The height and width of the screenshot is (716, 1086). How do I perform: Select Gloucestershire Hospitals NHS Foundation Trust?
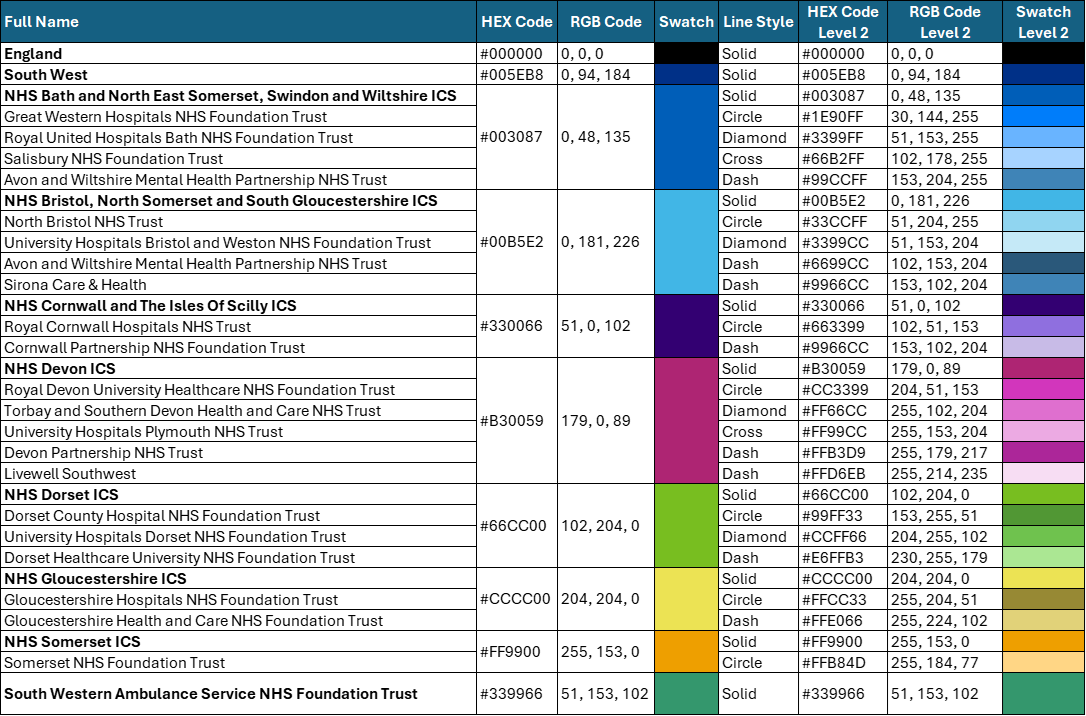coord(238,600)
